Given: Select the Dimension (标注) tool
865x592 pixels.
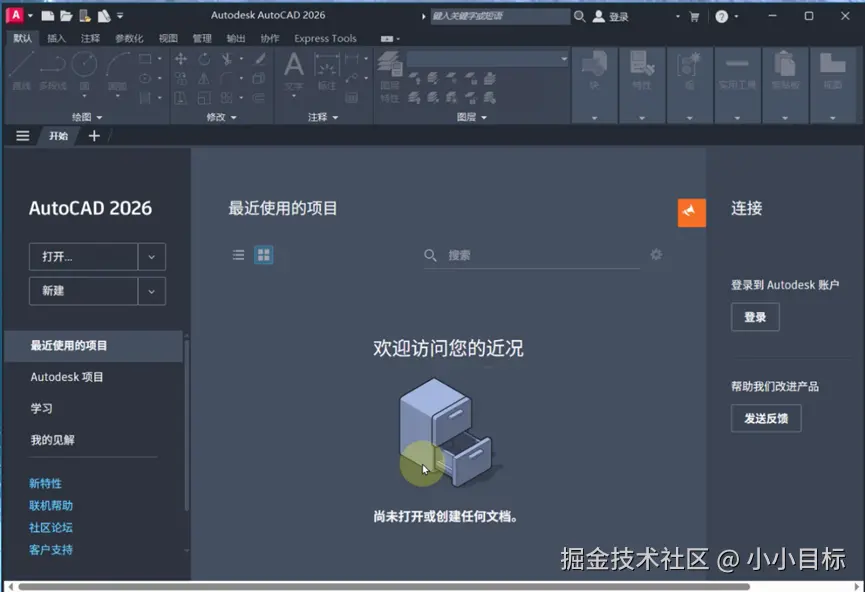Looking at the screenshot, I should pos(327,71).
